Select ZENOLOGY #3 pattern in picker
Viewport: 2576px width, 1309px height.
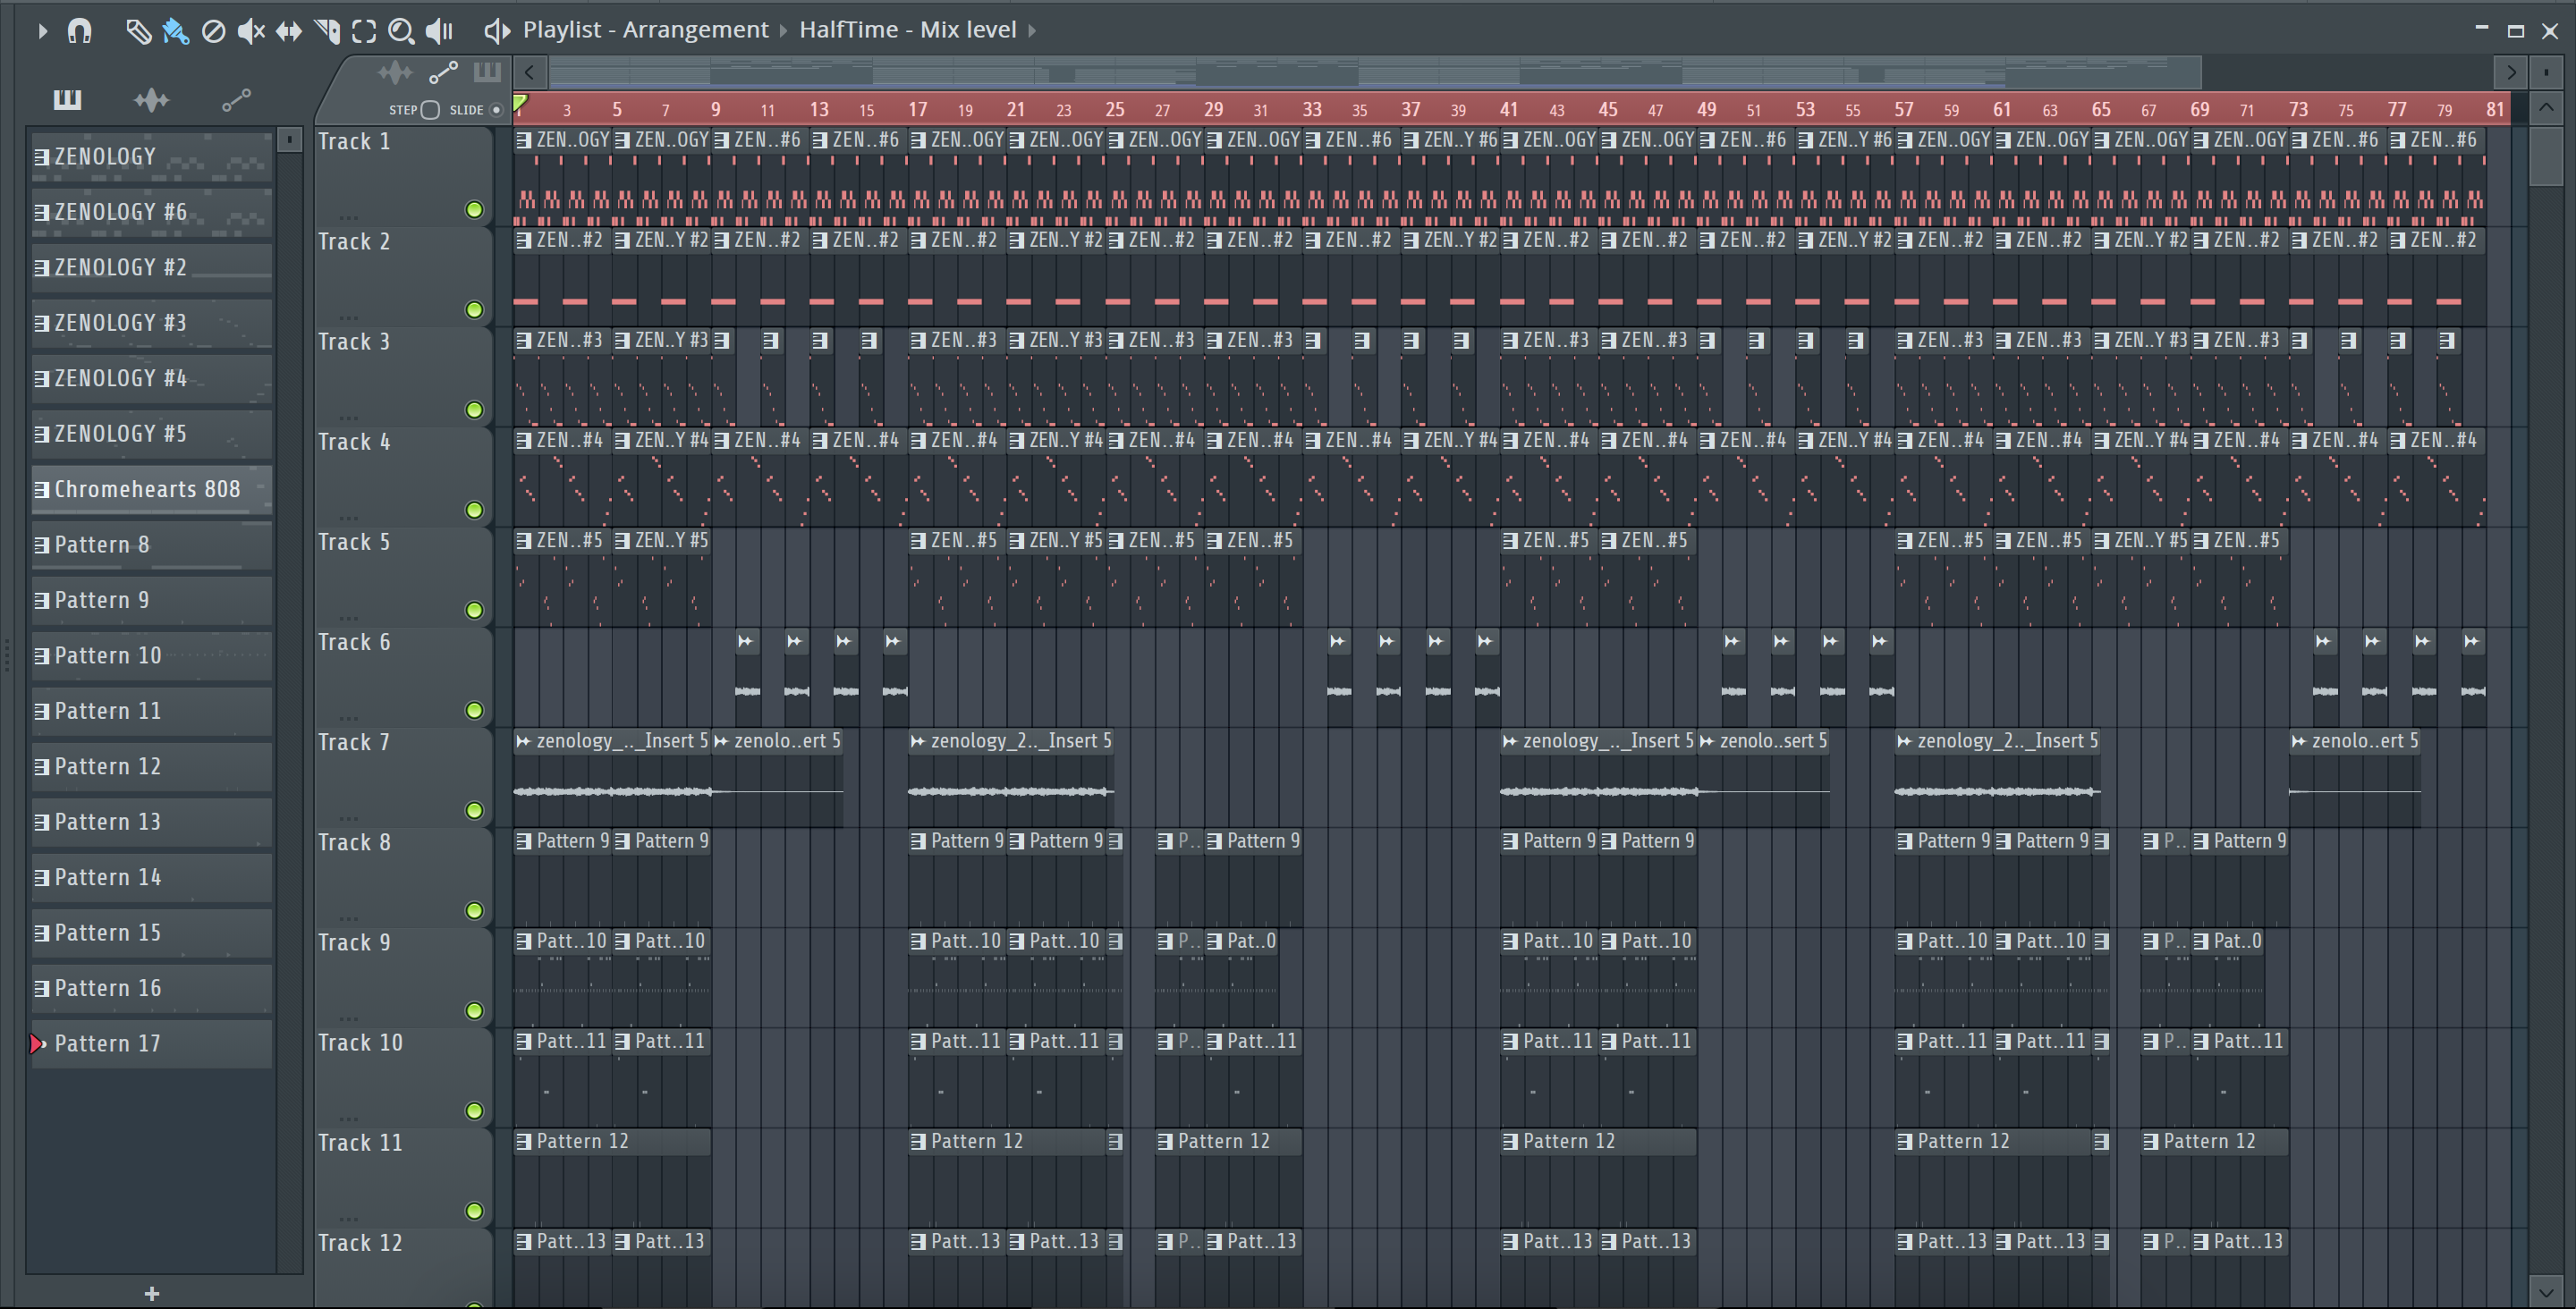point(151,323)
